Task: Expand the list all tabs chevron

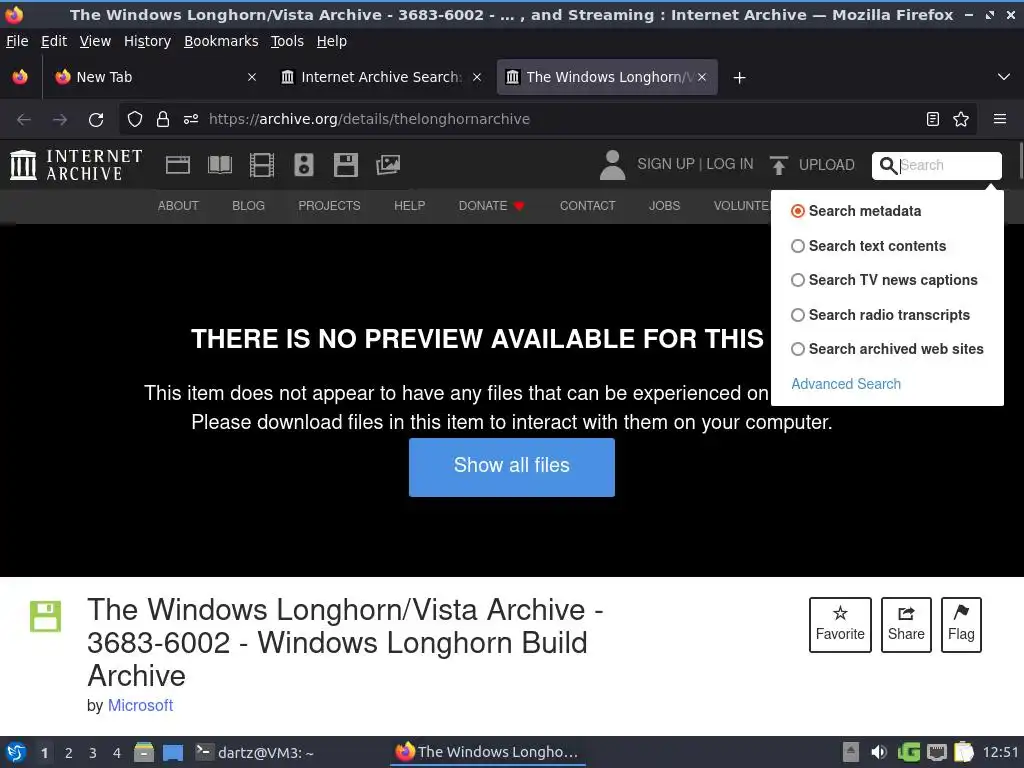Action: [x=1004, y=77]
